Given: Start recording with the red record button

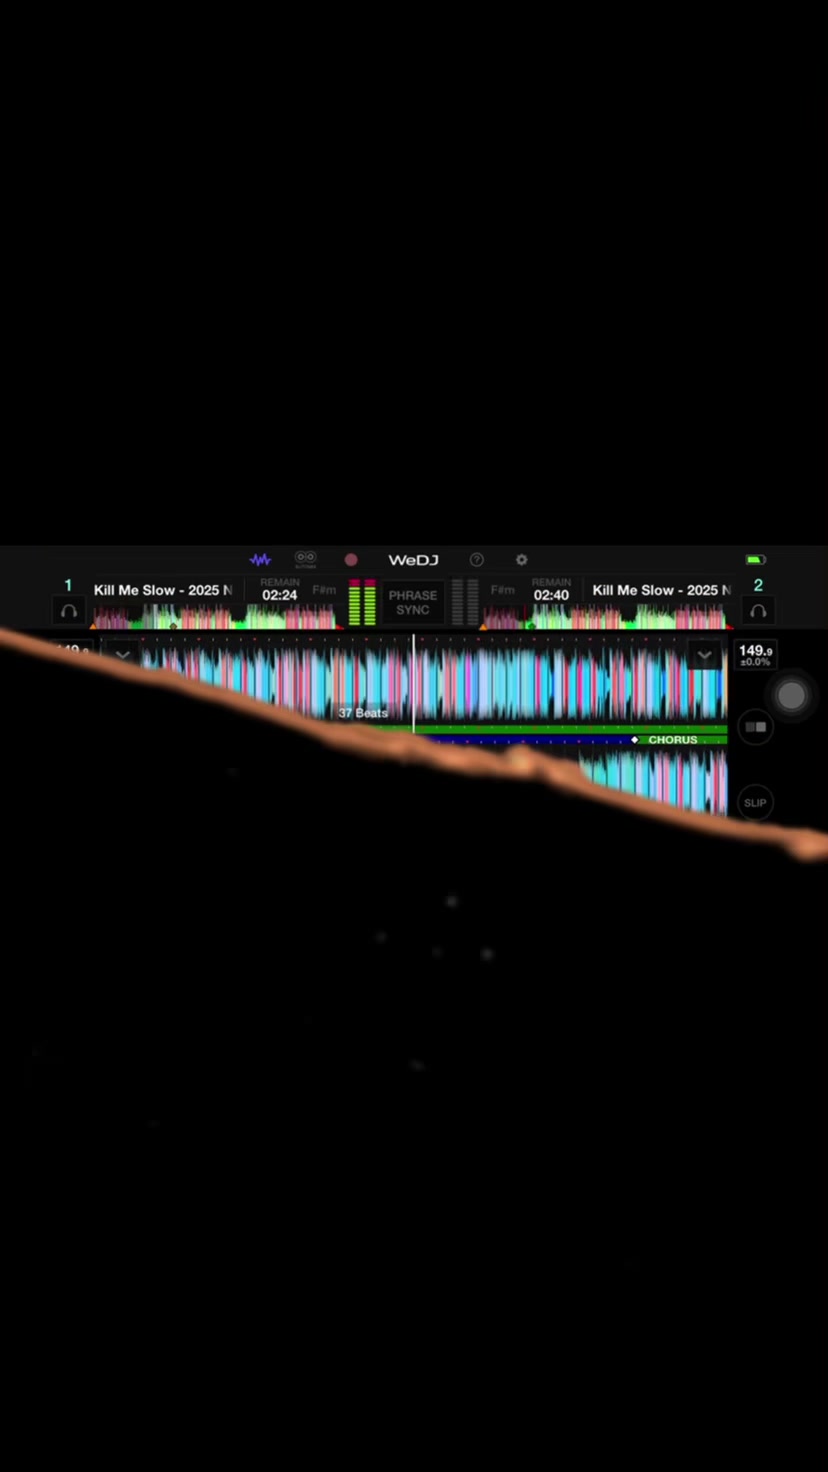Looking at the screenshot, I should [351, 560].
